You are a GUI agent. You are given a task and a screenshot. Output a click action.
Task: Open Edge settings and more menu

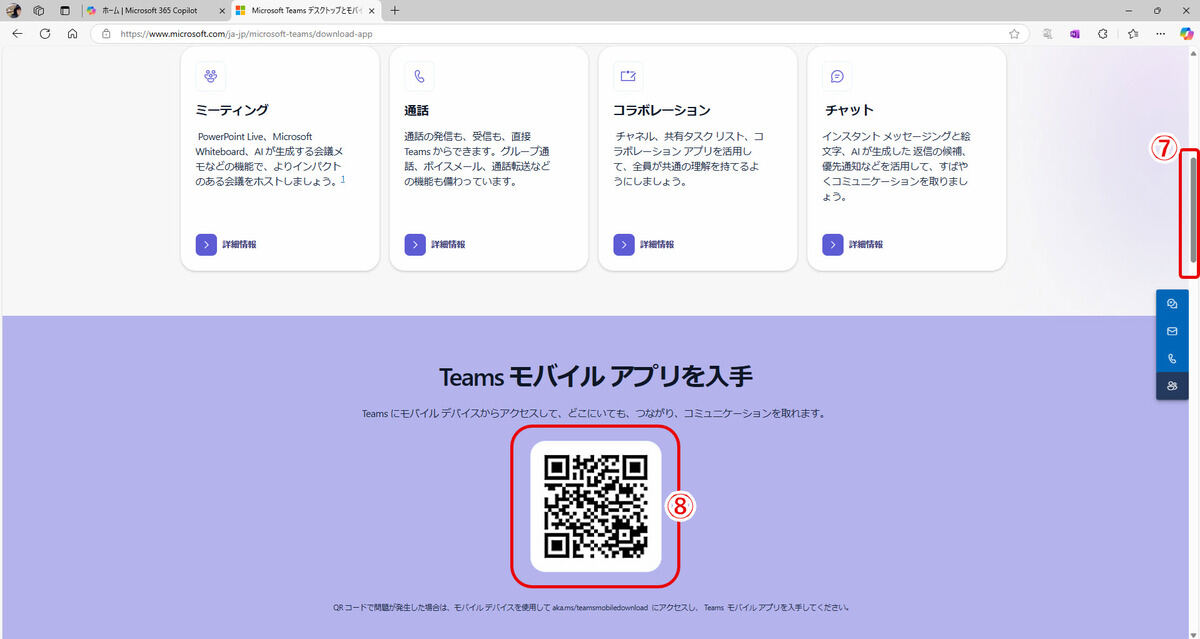(1160, 33)
